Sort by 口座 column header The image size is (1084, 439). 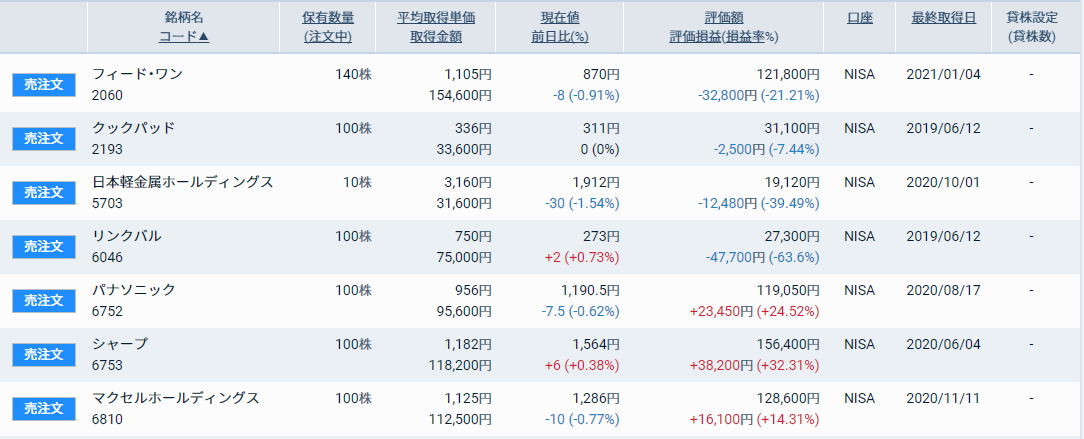859,18
